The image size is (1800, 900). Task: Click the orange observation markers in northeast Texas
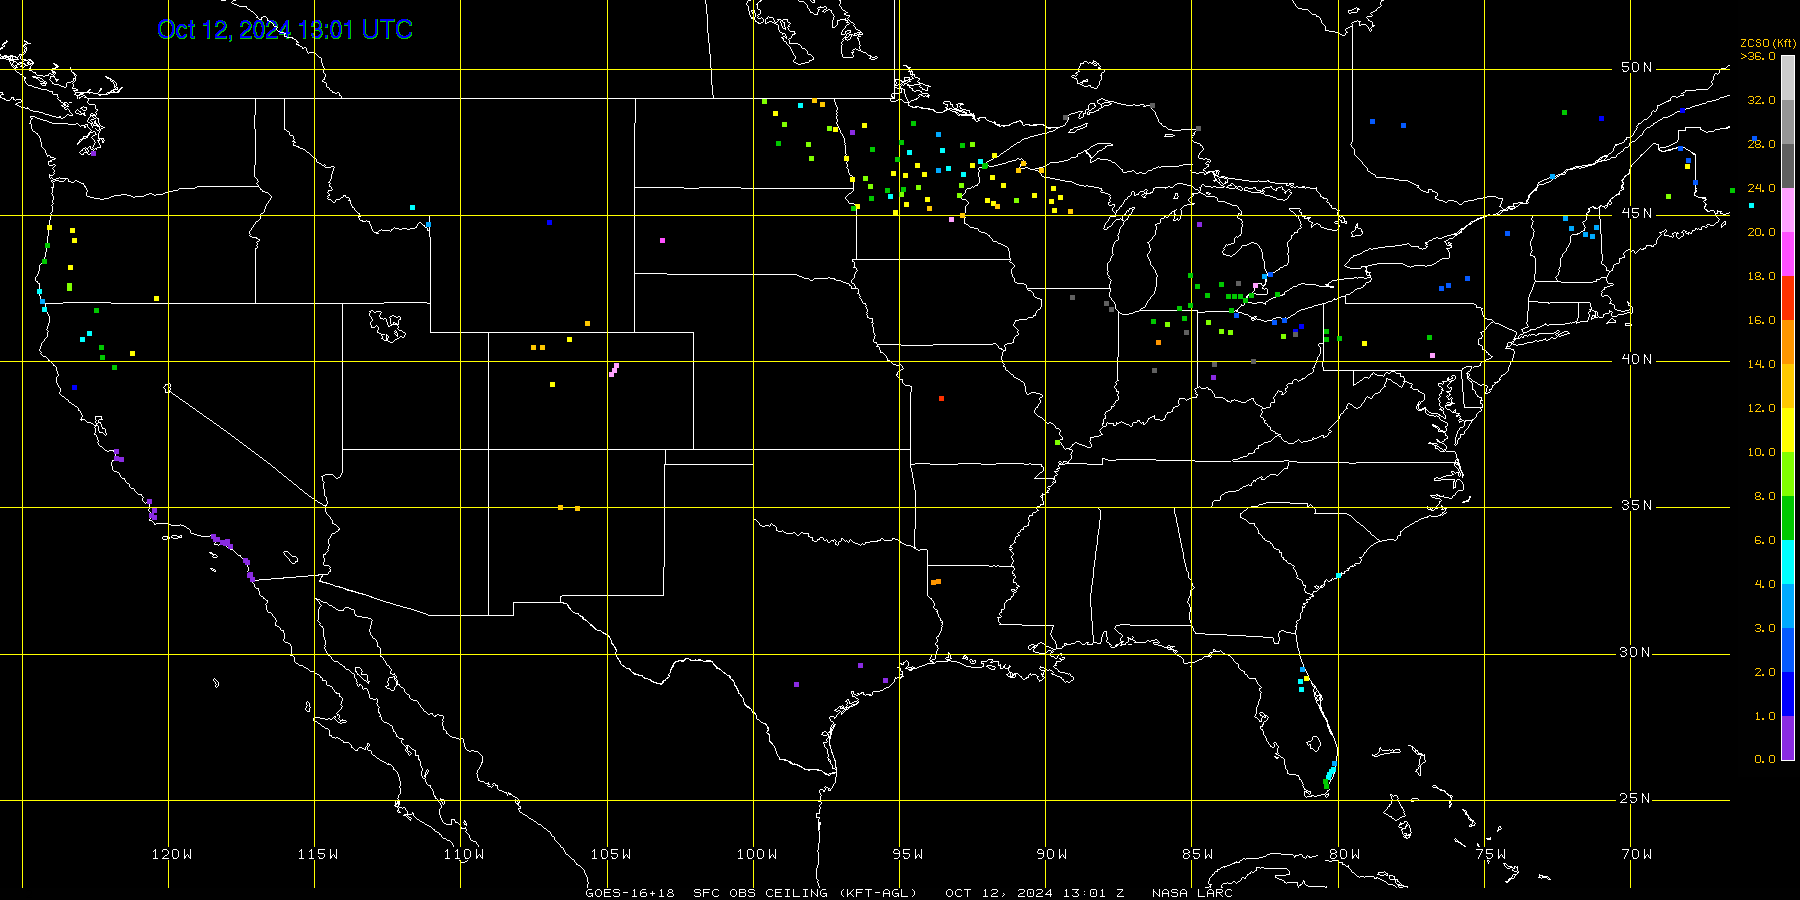936,581
